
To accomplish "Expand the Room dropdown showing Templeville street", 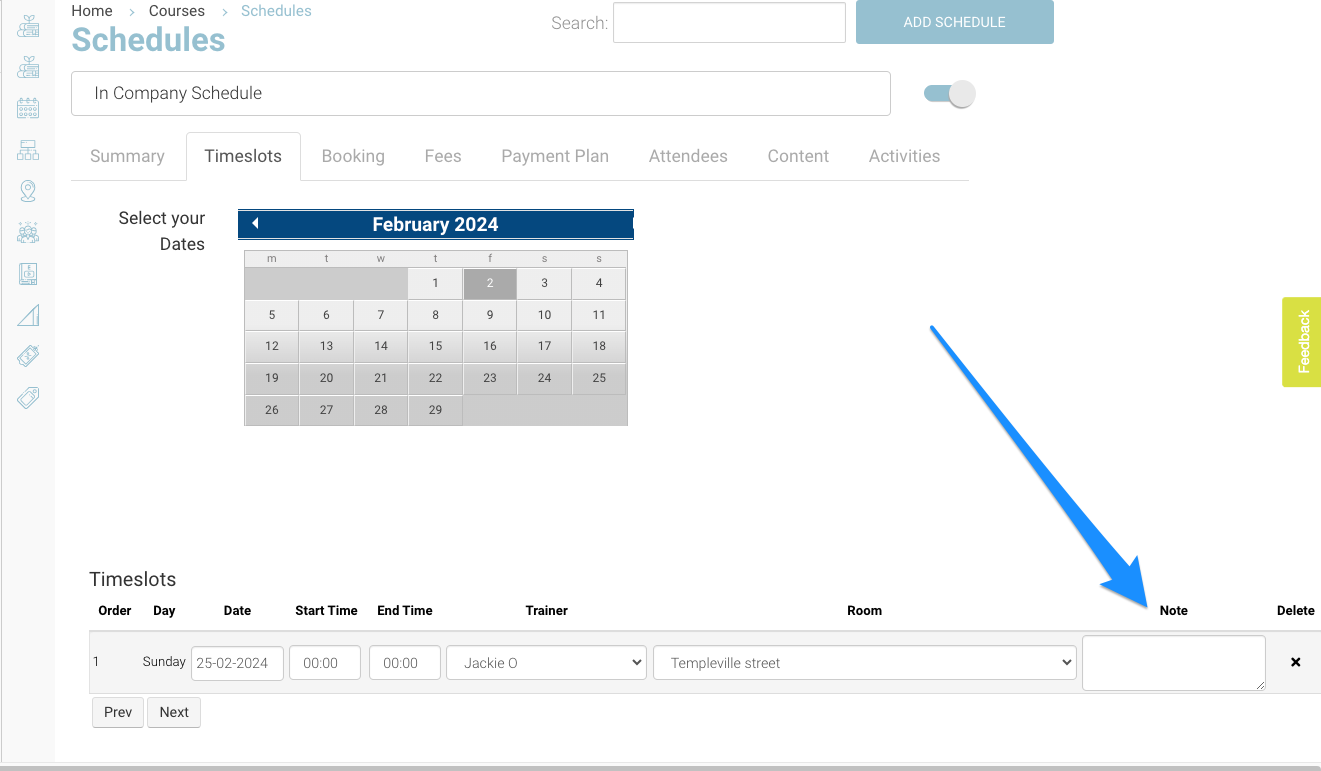I will coord(864,663).
